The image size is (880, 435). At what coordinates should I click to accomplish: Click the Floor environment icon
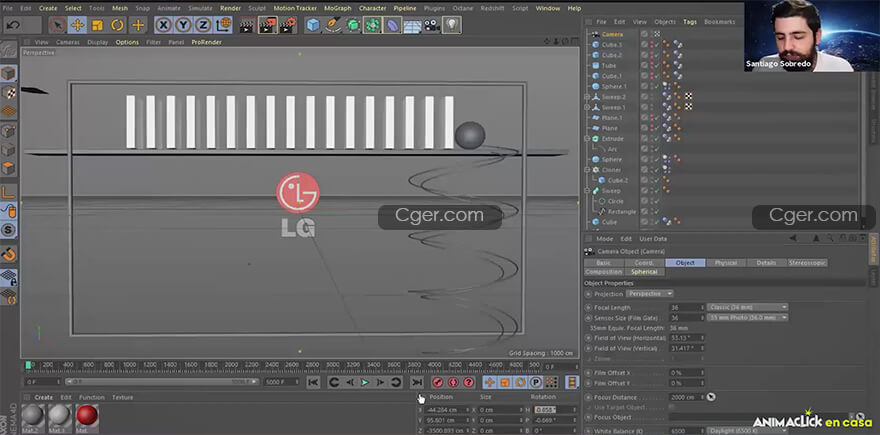click(412, 25)
